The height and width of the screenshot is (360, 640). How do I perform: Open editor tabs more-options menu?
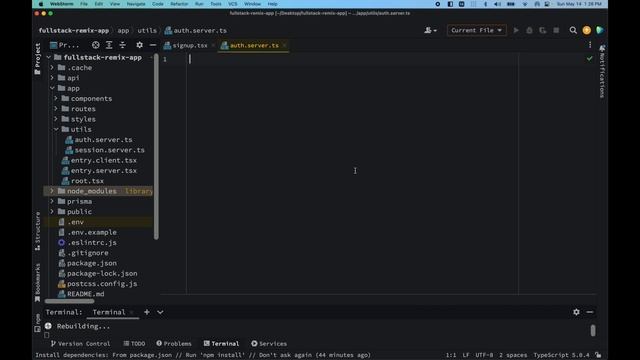(590, 45)
